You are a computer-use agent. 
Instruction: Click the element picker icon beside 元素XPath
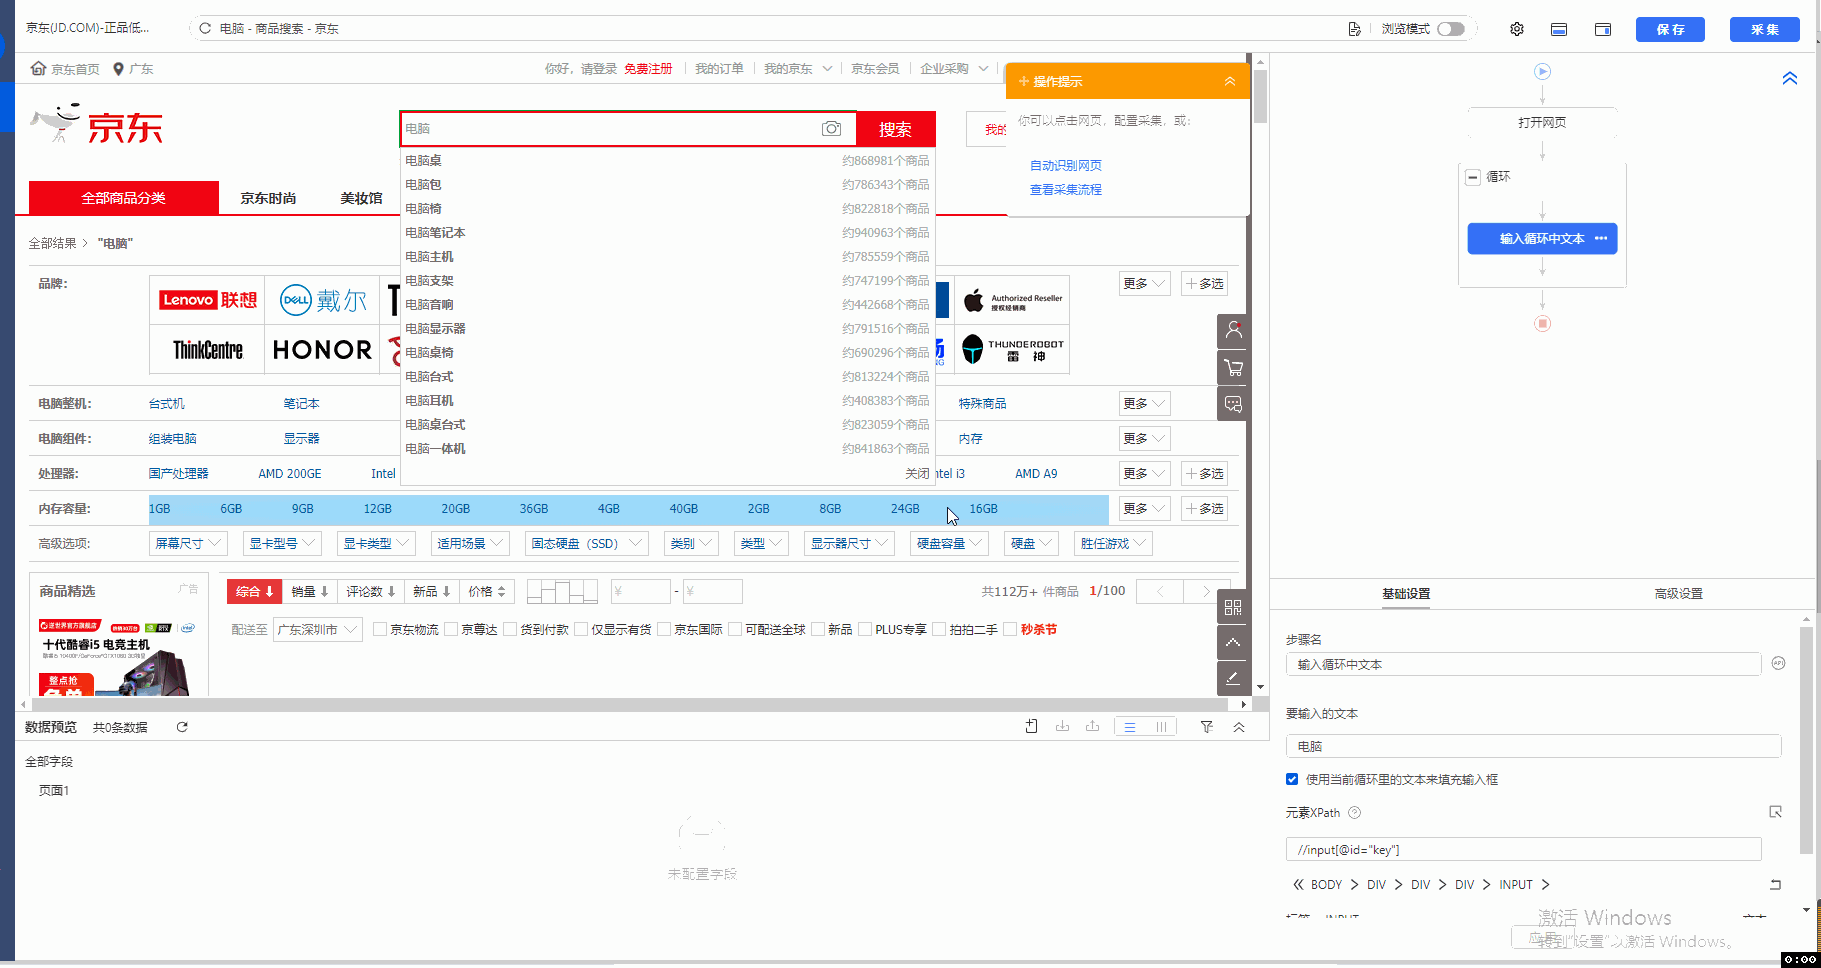pos(1775,812)
